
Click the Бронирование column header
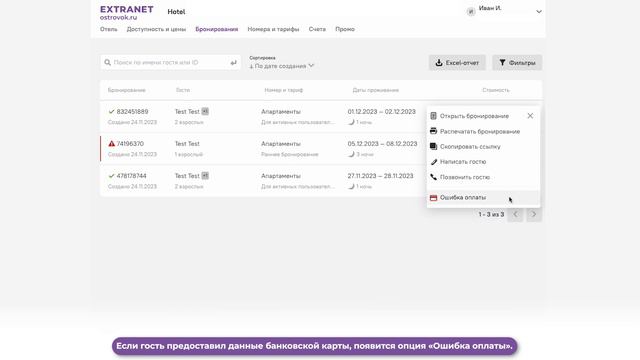point(127,90)
